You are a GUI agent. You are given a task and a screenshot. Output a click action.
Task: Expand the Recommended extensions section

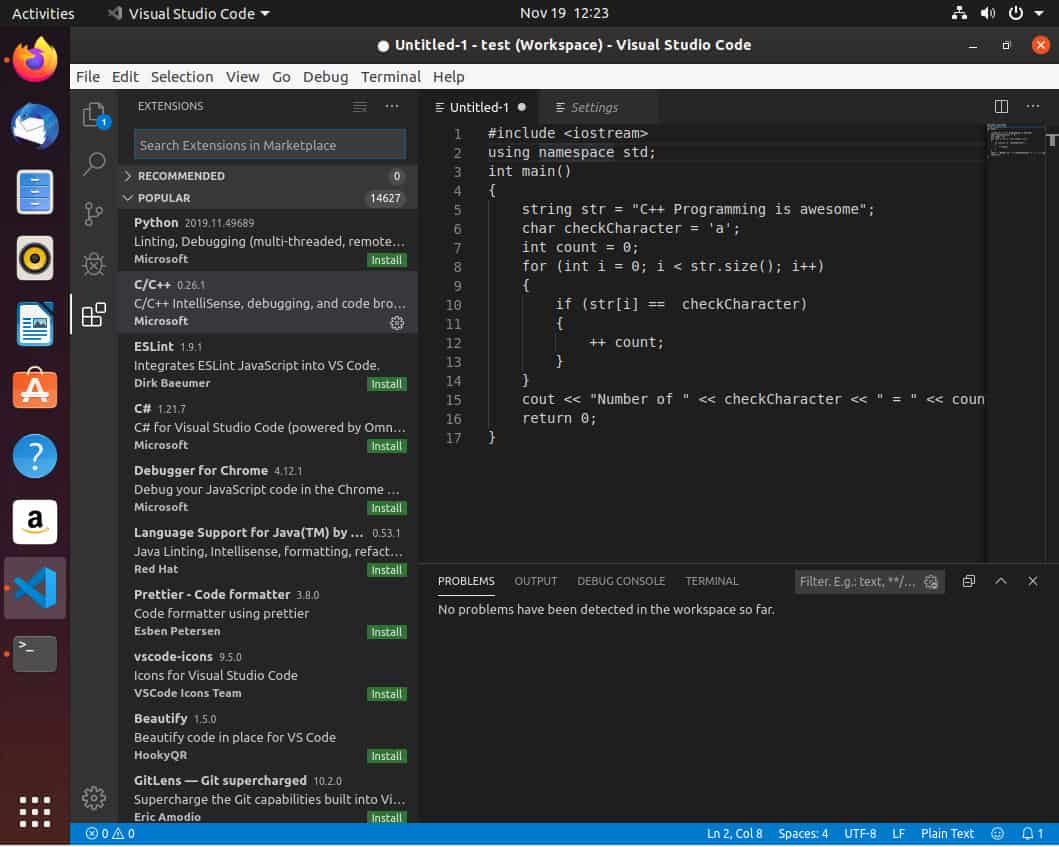click(268, 176)
